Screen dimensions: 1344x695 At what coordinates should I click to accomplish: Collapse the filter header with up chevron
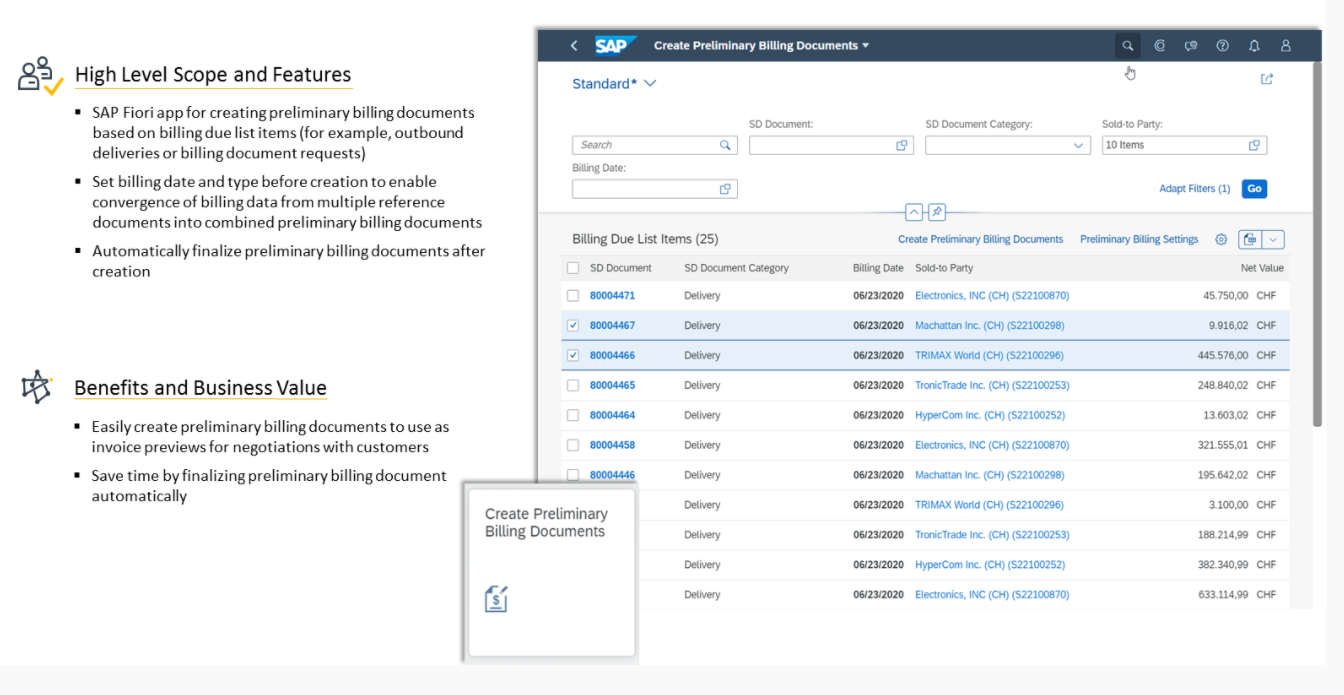(x=913, y=212)
